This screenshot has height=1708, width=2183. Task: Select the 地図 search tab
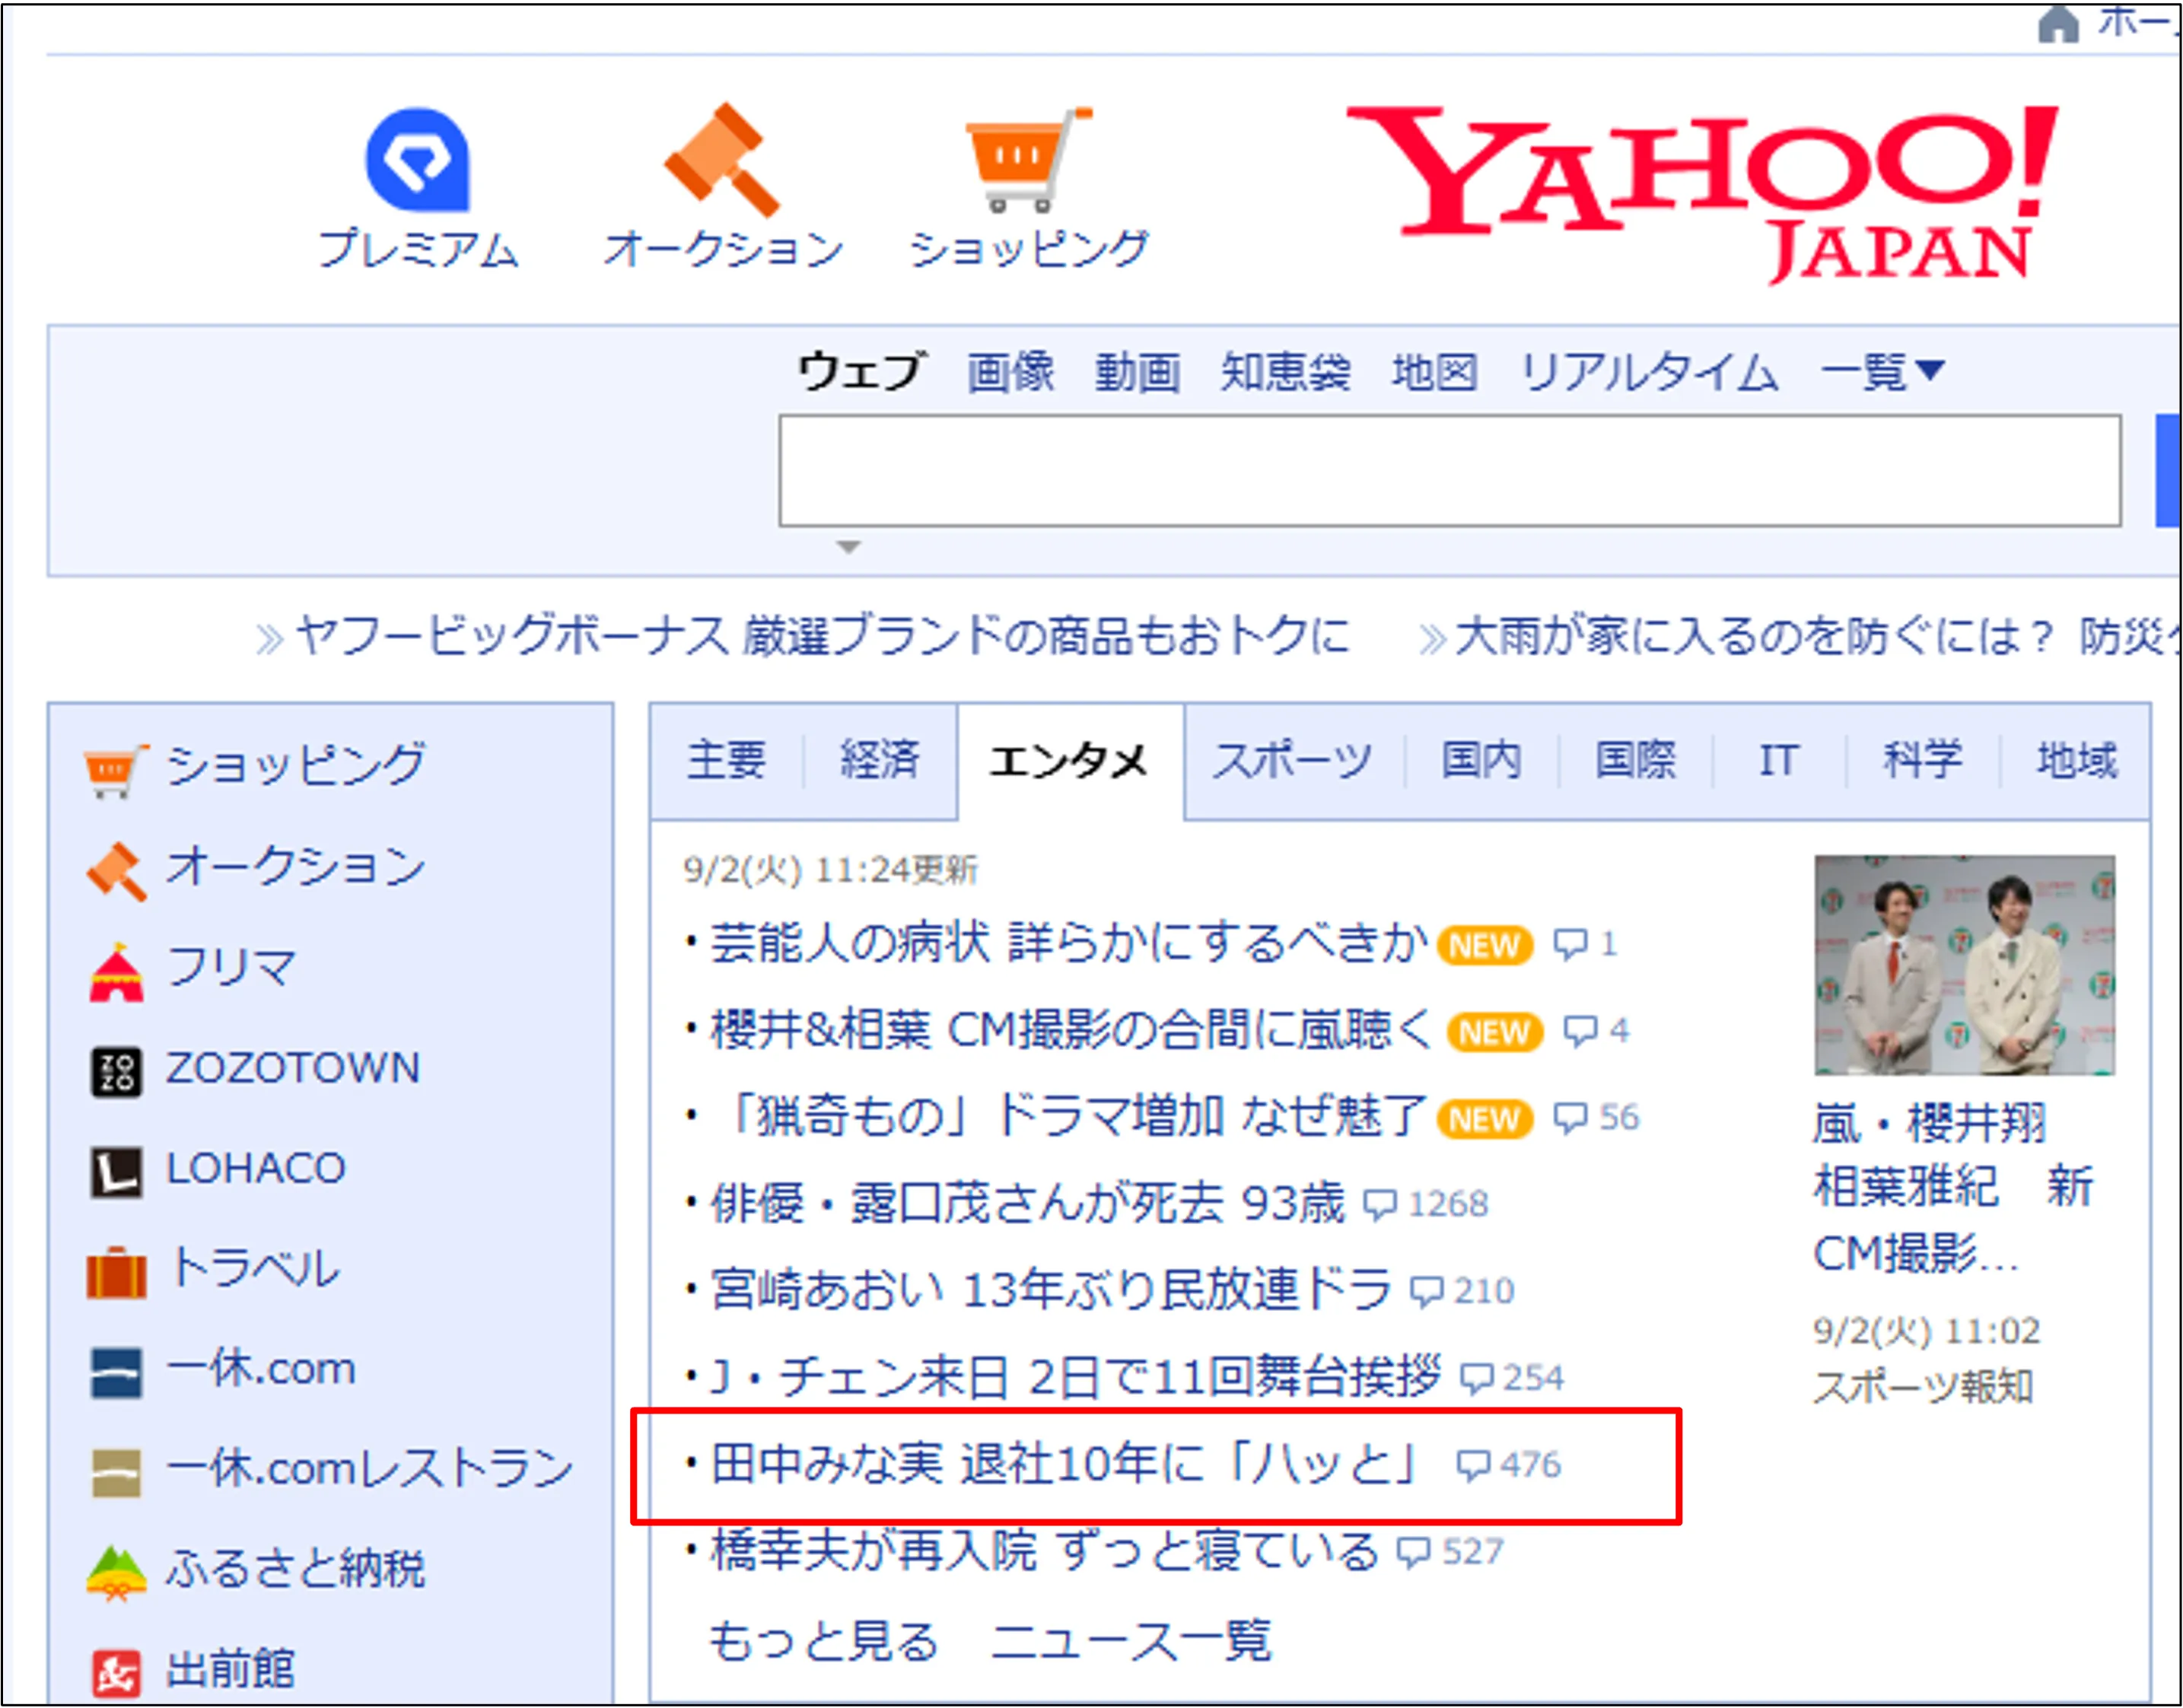click(x=1435, y=372)
